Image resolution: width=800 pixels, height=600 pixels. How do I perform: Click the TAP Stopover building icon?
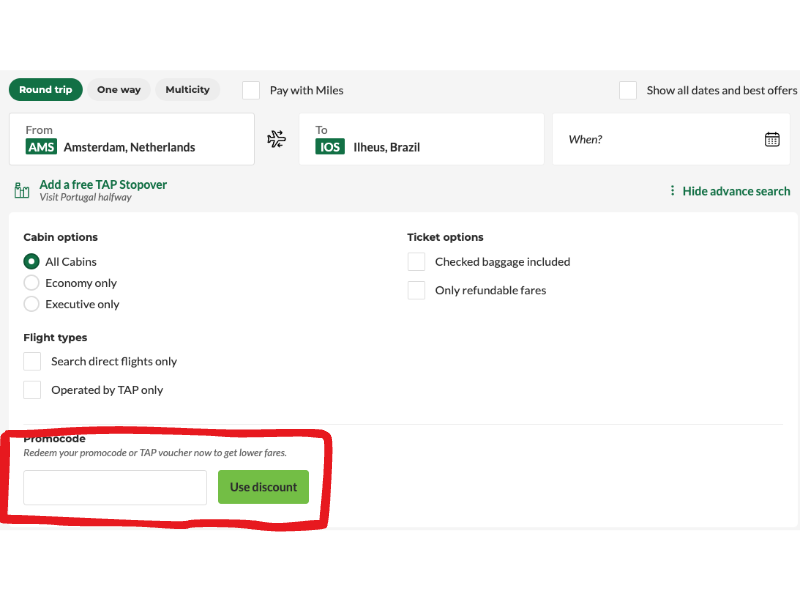tap(22, 190)
